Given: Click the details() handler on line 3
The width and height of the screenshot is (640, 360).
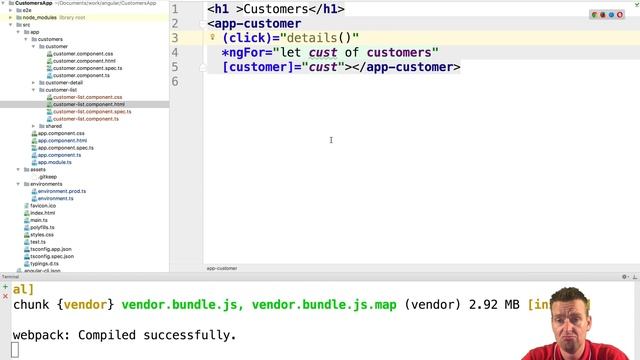Looking at the screenshot, I should [x=319, y=38].
